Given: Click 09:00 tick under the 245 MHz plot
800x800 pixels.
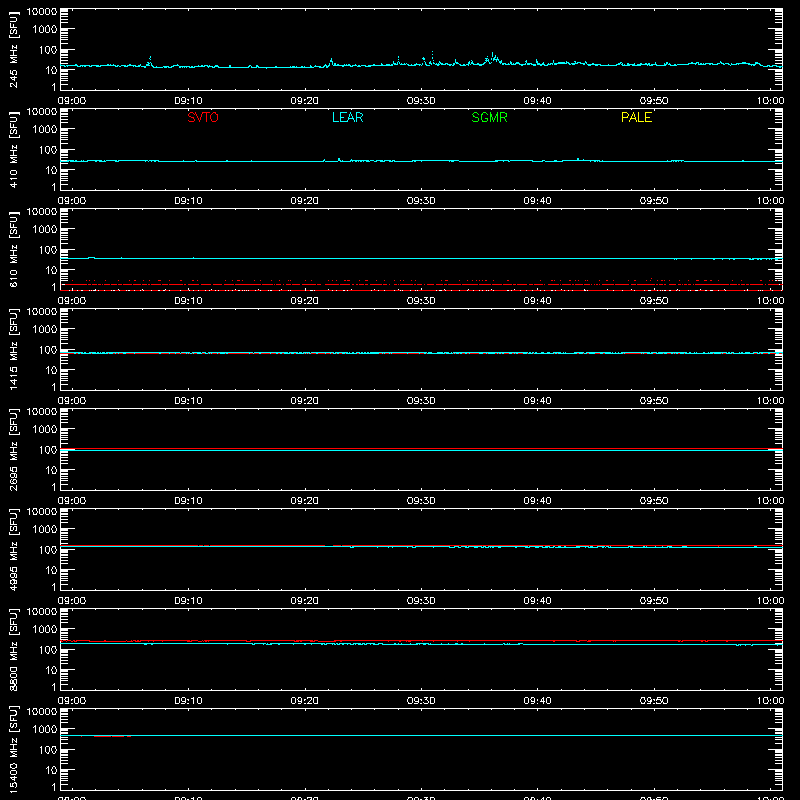Looking at the screenshot, I should pos(72,101).
